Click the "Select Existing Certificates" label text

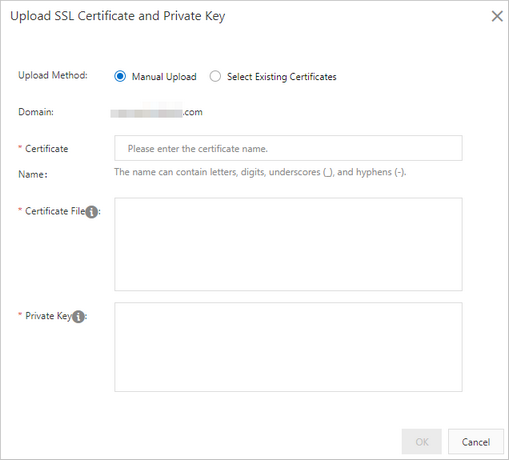pos(282,77)
